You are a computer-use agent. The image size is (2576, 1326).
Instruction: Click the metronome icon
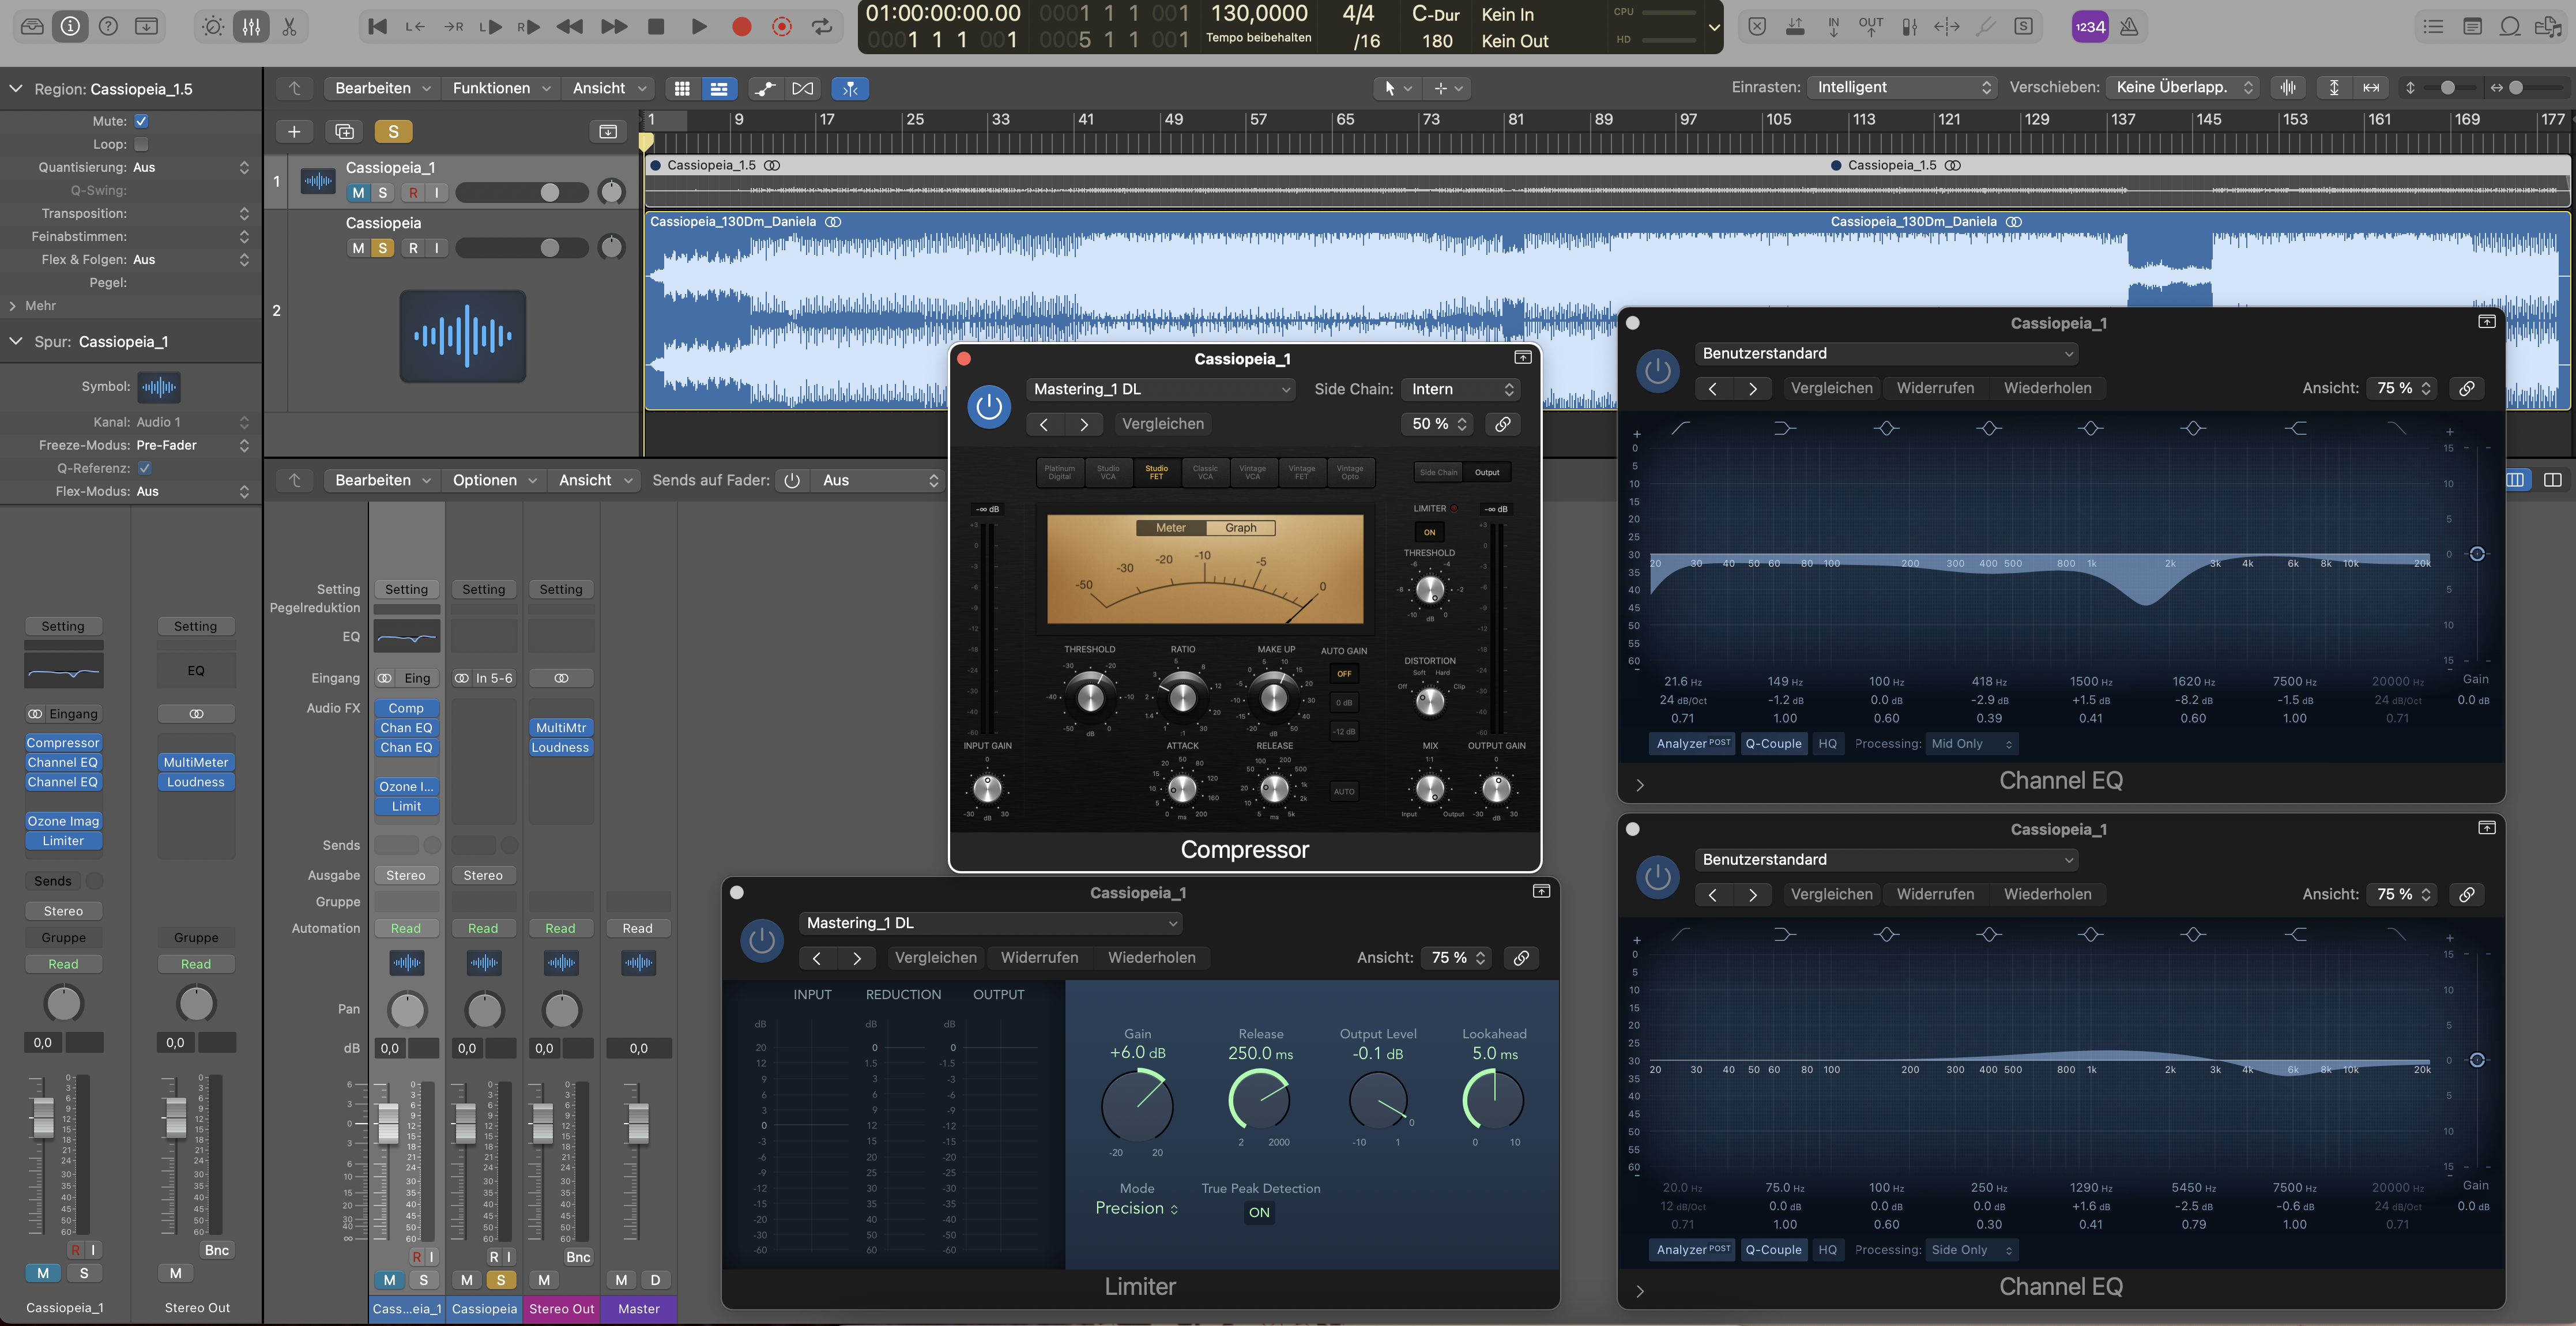coord(2129,27)
